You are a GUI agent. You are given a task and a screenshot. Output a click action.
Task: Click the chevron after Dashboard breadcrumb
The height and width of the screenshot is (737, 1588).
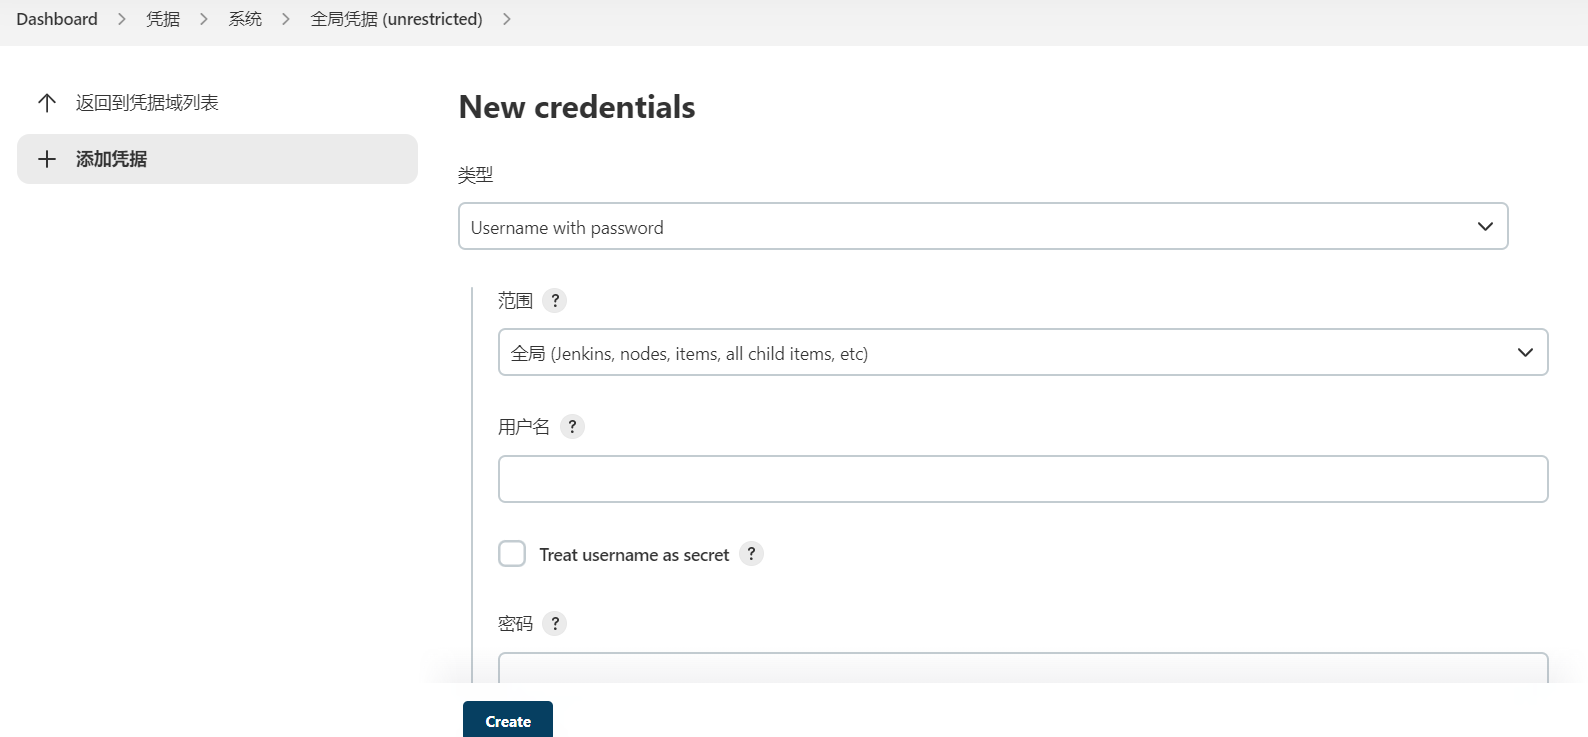pos(122,19)
